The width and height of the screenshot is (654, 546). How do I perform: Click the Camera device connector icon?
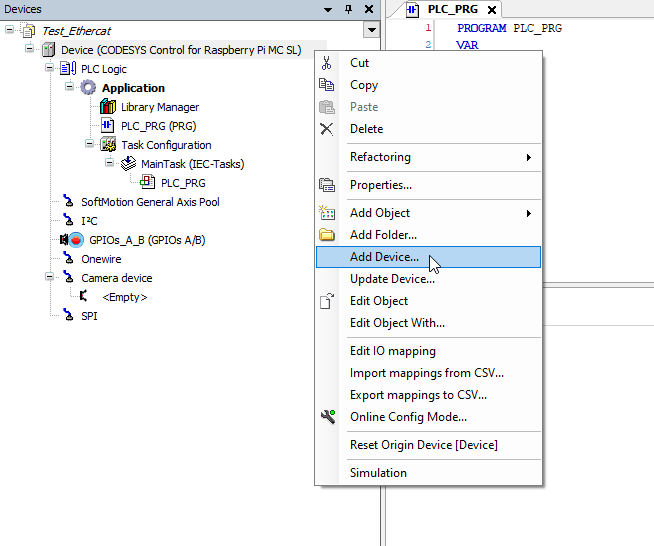click(68, 277)
